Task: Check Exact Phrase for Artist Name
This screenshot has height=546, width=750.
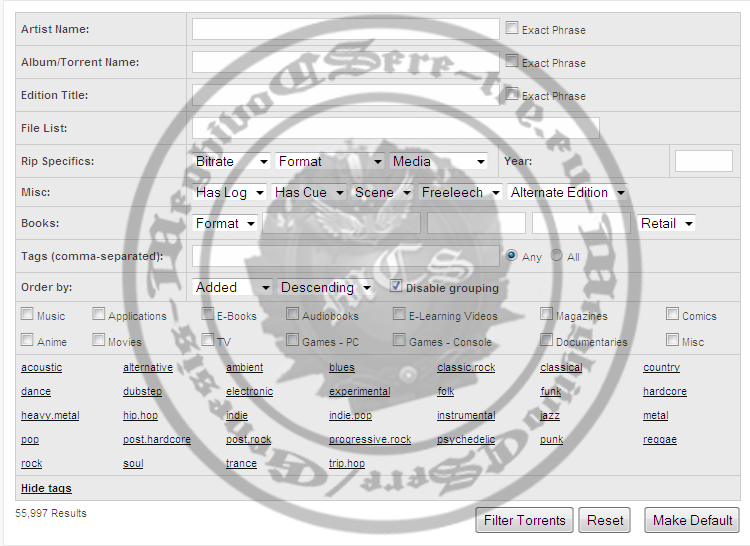Action: point(512,28)
